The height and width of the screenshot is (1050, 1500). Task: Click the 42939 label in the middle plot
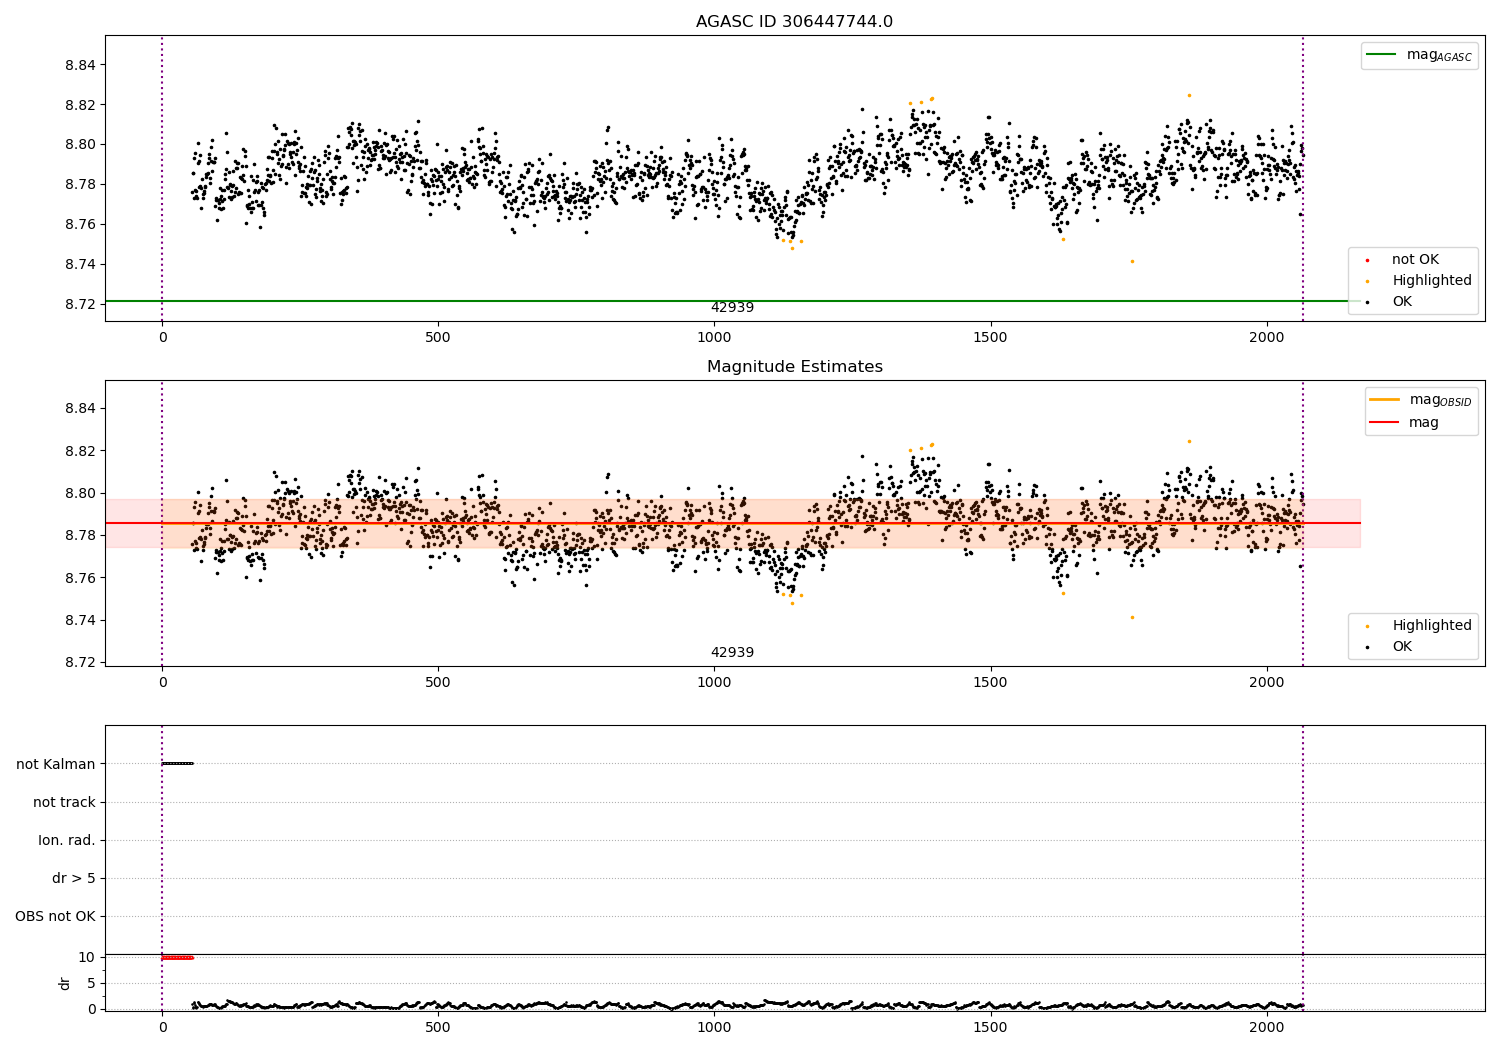point(732,653)
